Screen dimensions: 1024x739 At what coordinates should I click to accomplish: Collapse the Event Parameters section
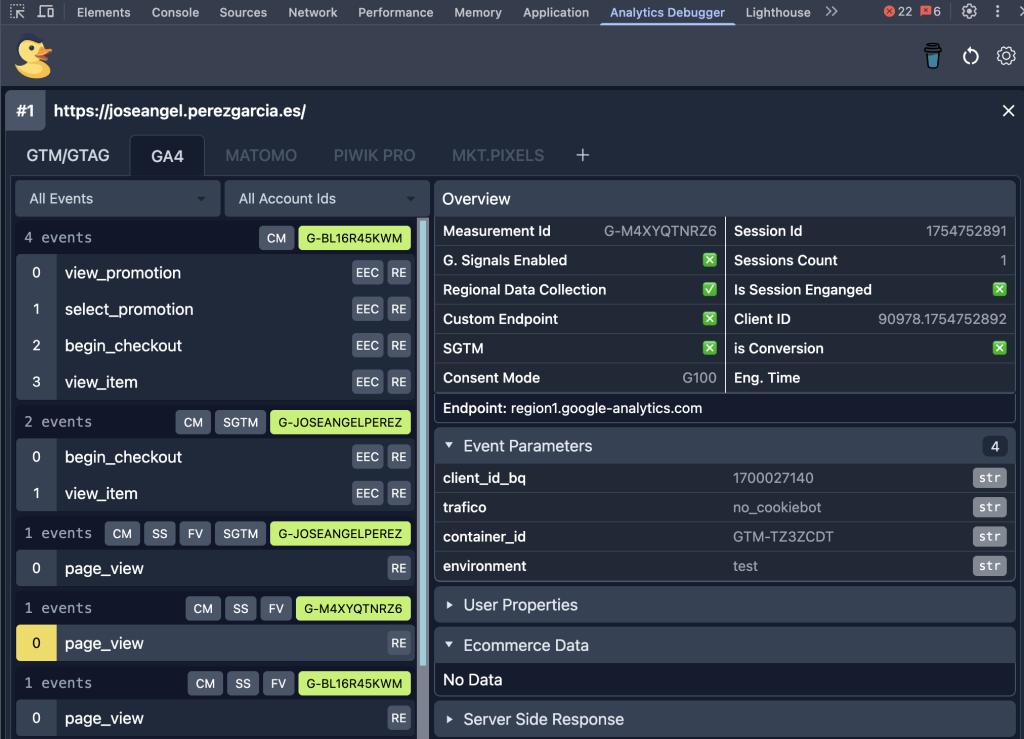(x=725, y=447)
